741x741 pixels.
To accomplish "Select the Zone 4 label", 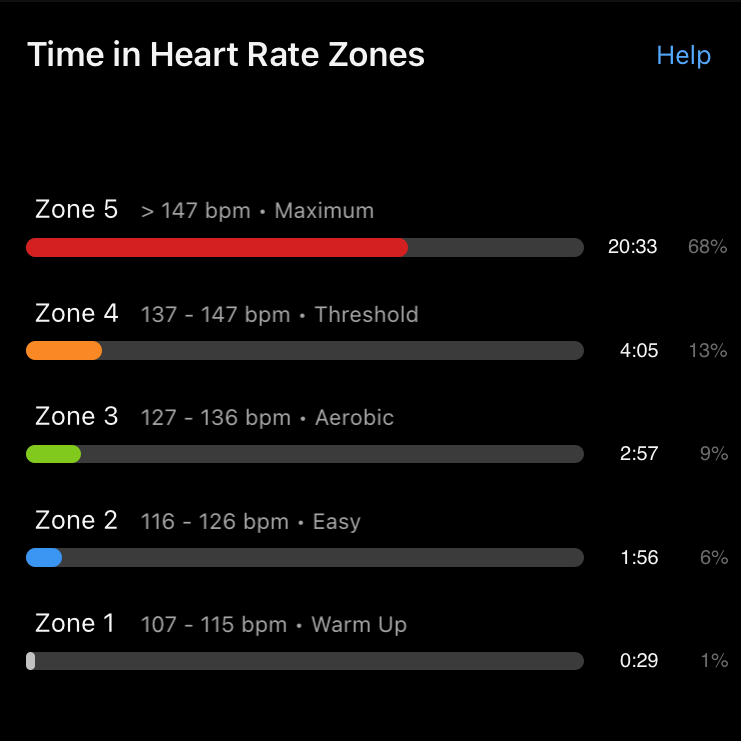I will coord(76,314).
